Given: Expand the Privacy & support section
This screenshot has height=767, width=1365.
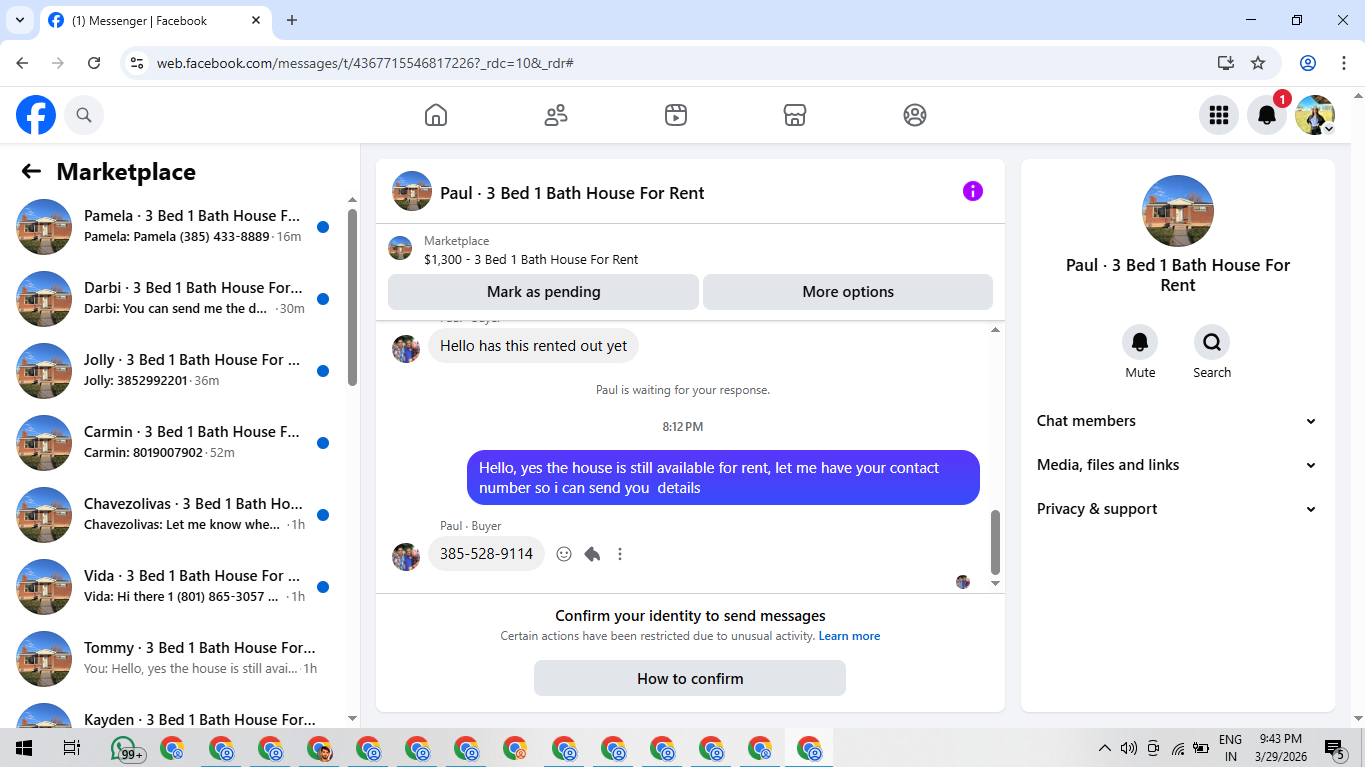Looking at the screenshot, I should [x=1178, y=509].
